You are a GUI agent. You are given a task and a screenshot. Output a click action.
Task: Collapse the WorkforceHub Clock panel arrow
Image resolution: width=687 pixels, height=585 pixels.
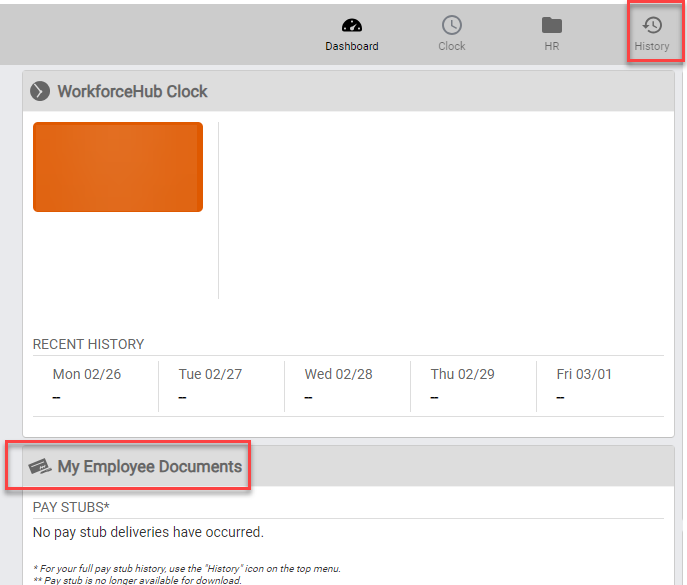point(40,91)
